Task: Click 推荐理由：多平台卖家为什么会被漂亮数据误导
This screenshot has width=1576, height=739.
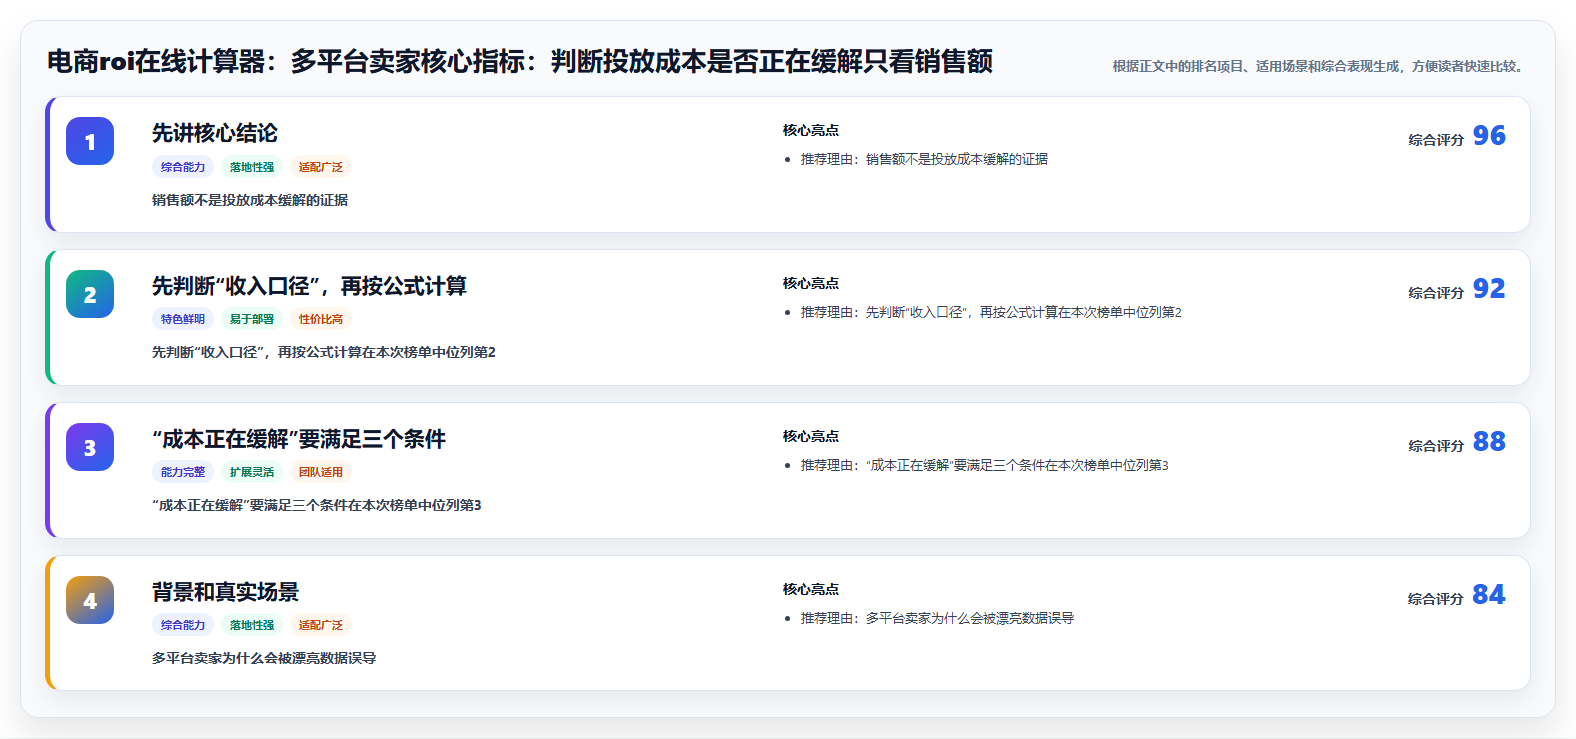Action: [937, 618]
